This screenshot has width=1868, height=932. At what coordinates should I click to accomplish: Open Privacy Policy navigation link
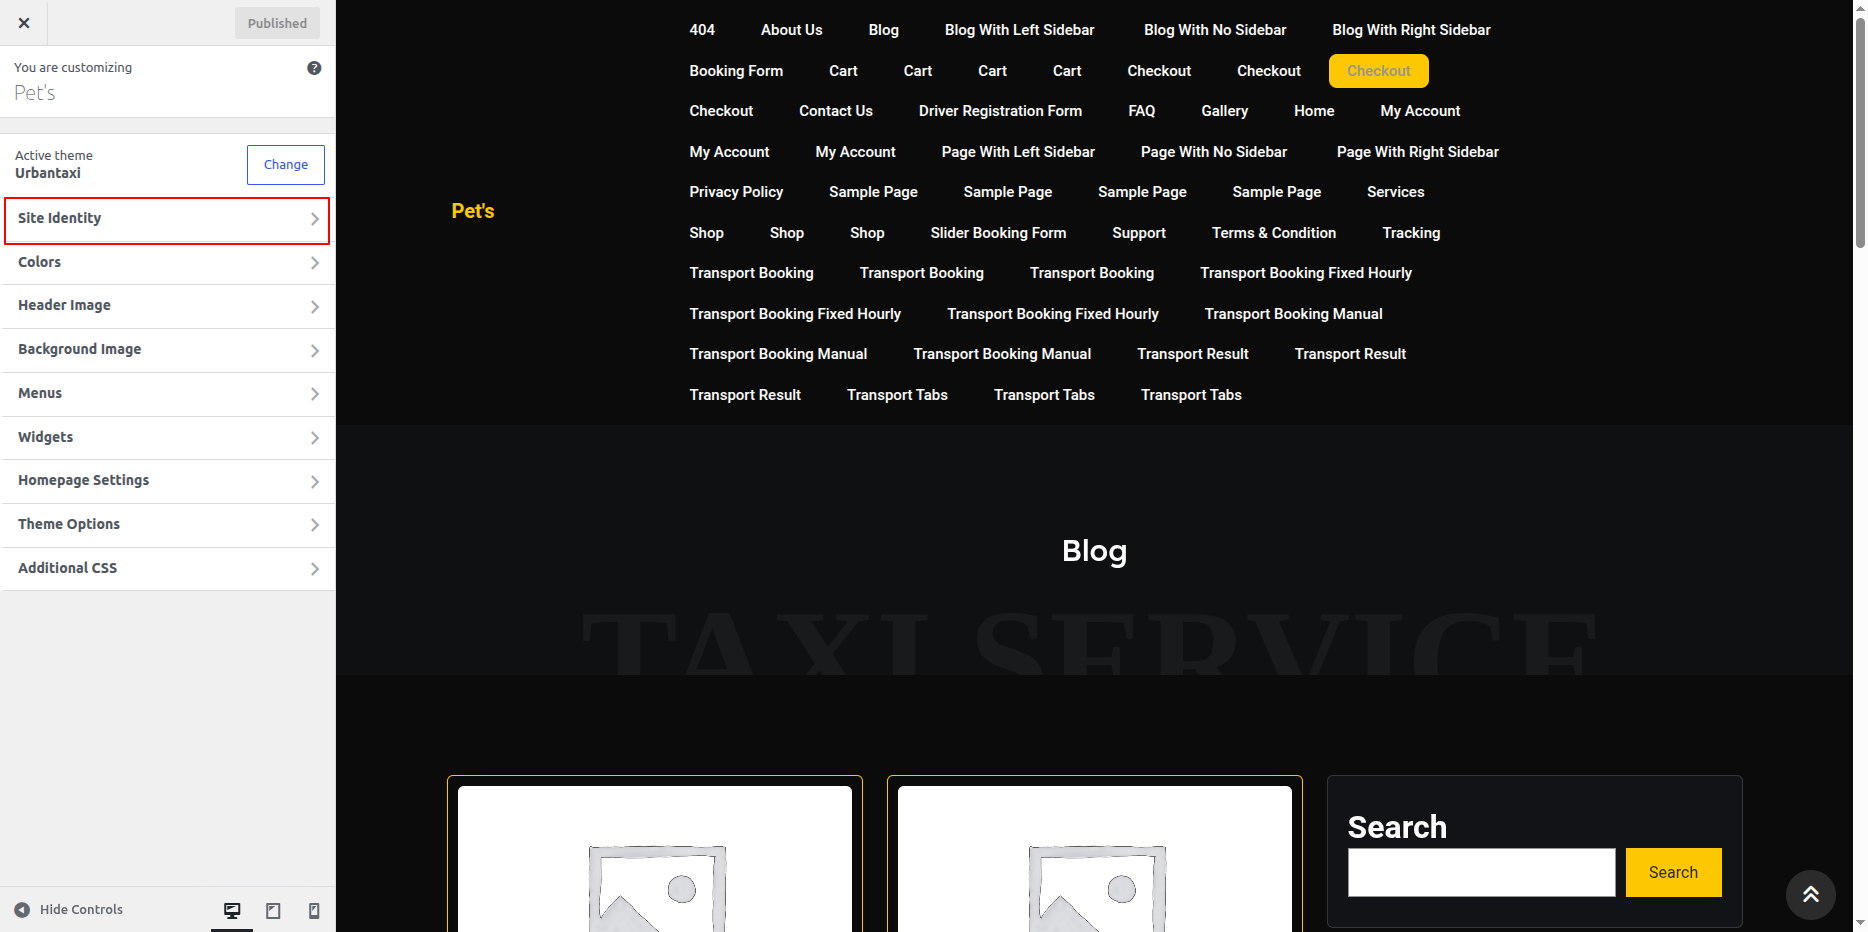pyautogui.click(x=736, y=192)
